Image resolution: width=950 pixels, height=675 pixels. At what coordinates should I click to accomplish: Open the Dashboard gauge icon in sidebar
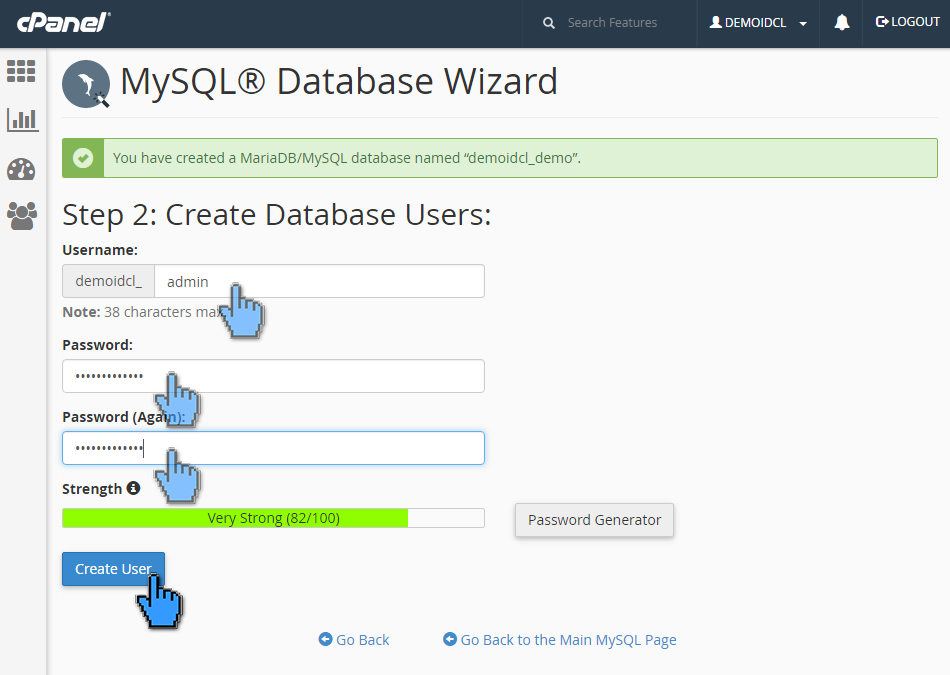[22, 168]
